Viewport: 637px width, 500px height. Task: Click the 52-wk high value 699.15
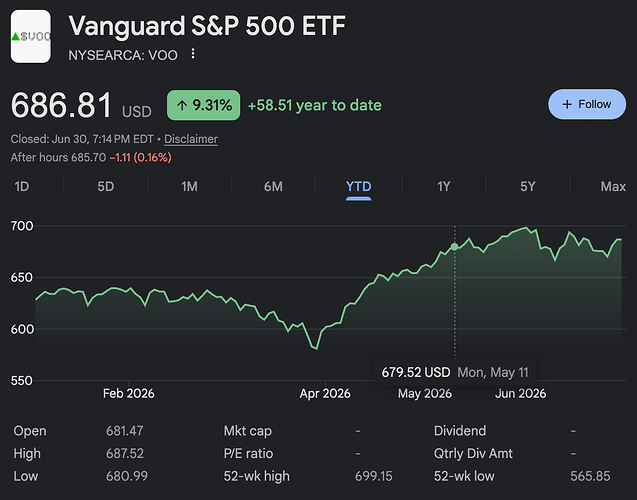374,476
